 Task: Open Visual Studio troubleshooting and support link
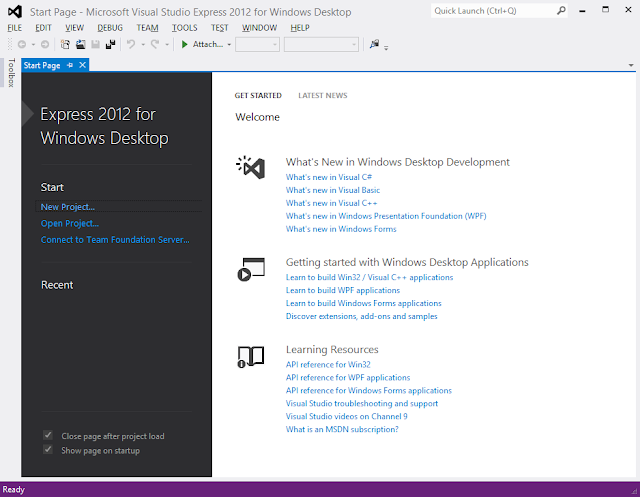pyautogui.click(x=362, y=403)
